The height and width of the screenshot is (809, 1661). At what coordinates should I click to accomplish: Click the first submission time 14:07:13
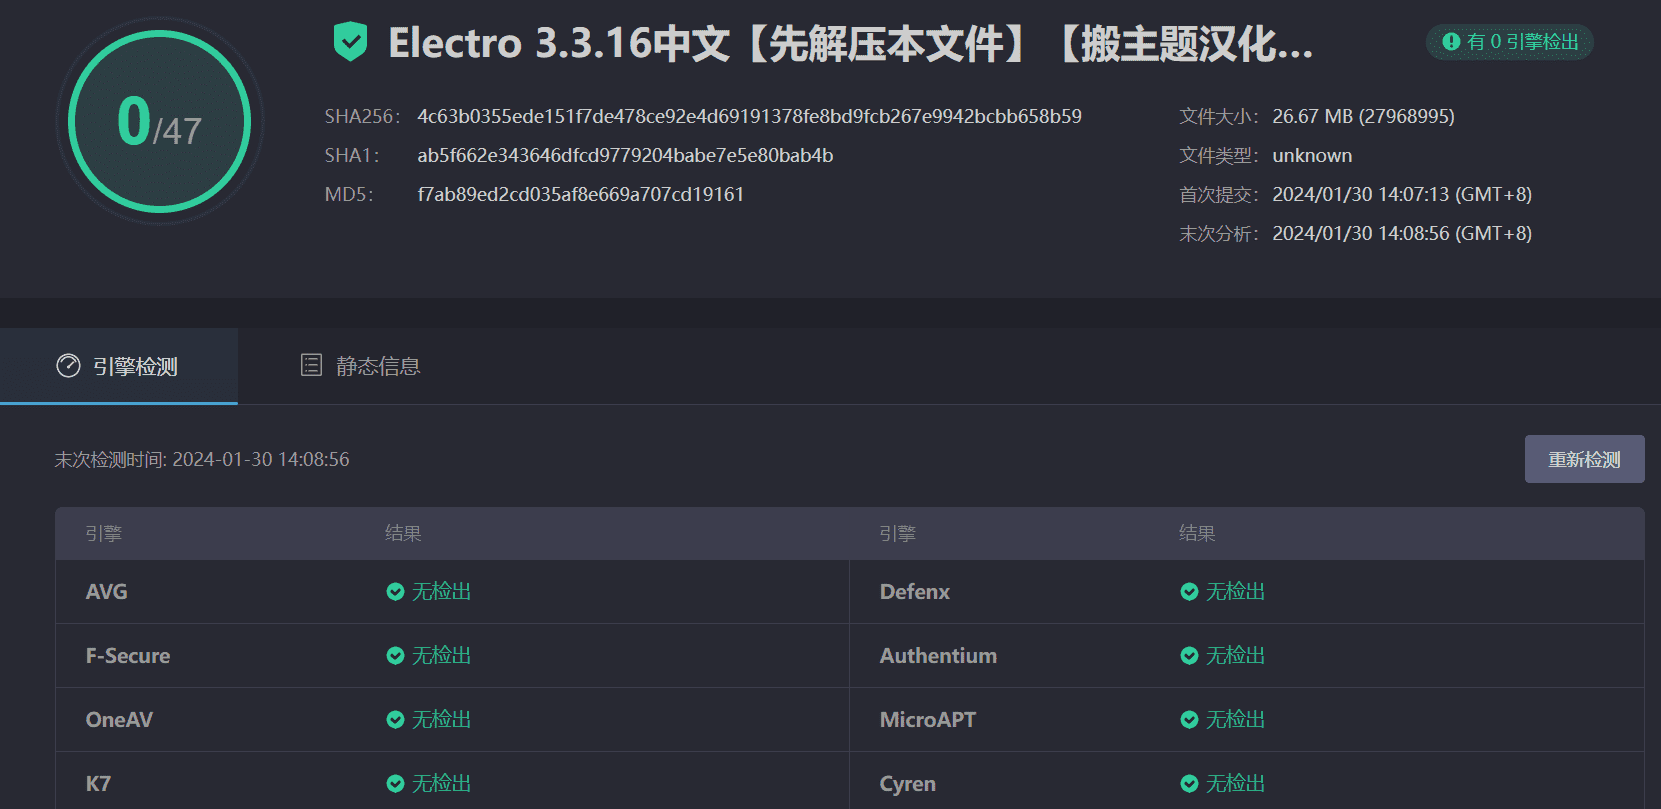click(x=1402, y=195)
